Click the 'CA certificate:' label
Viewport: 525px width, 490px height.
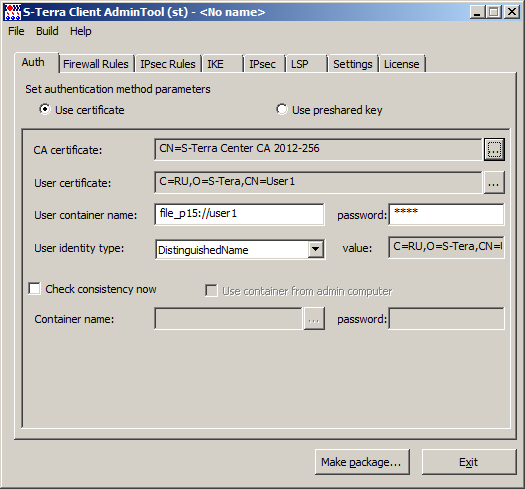pyautogui.click(x=68, y=150)
